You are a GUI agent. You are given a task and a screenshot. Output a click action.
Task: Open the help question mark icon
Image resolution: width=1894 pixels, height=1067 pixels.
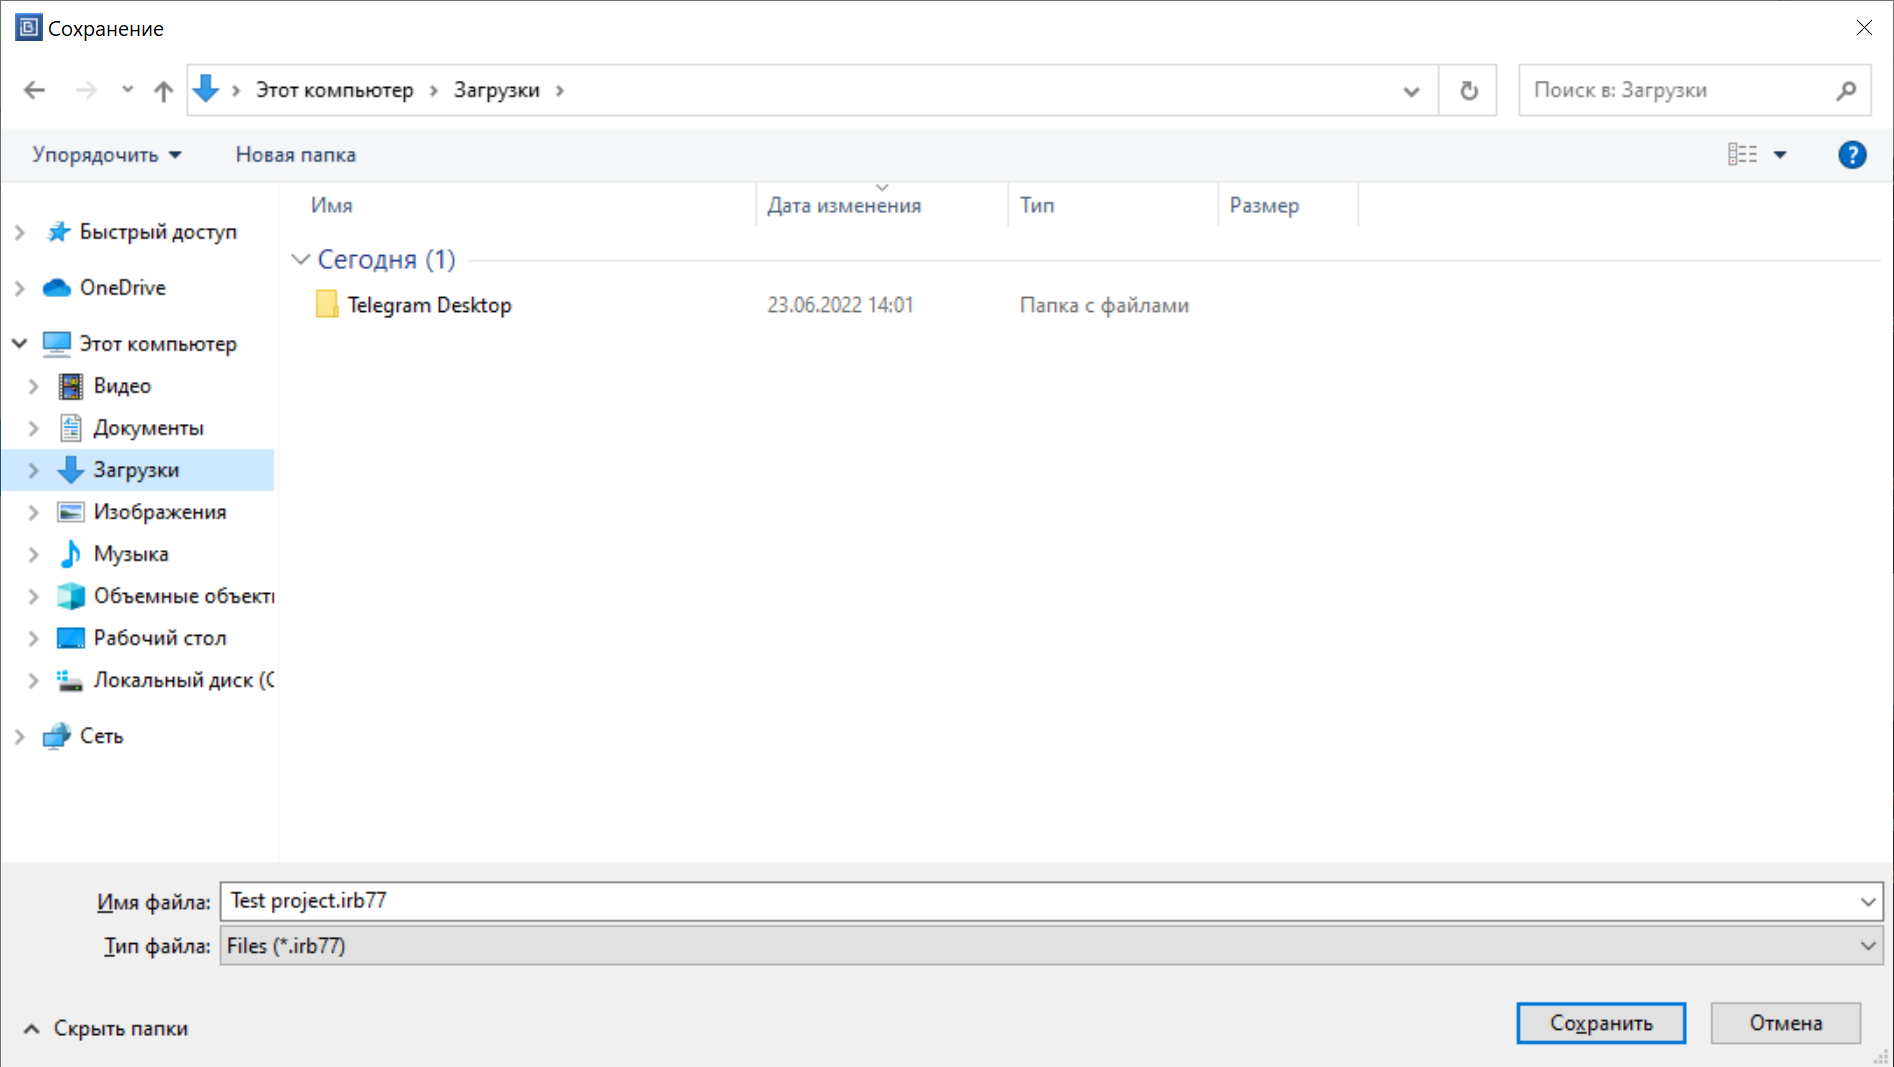point(1851,155)
